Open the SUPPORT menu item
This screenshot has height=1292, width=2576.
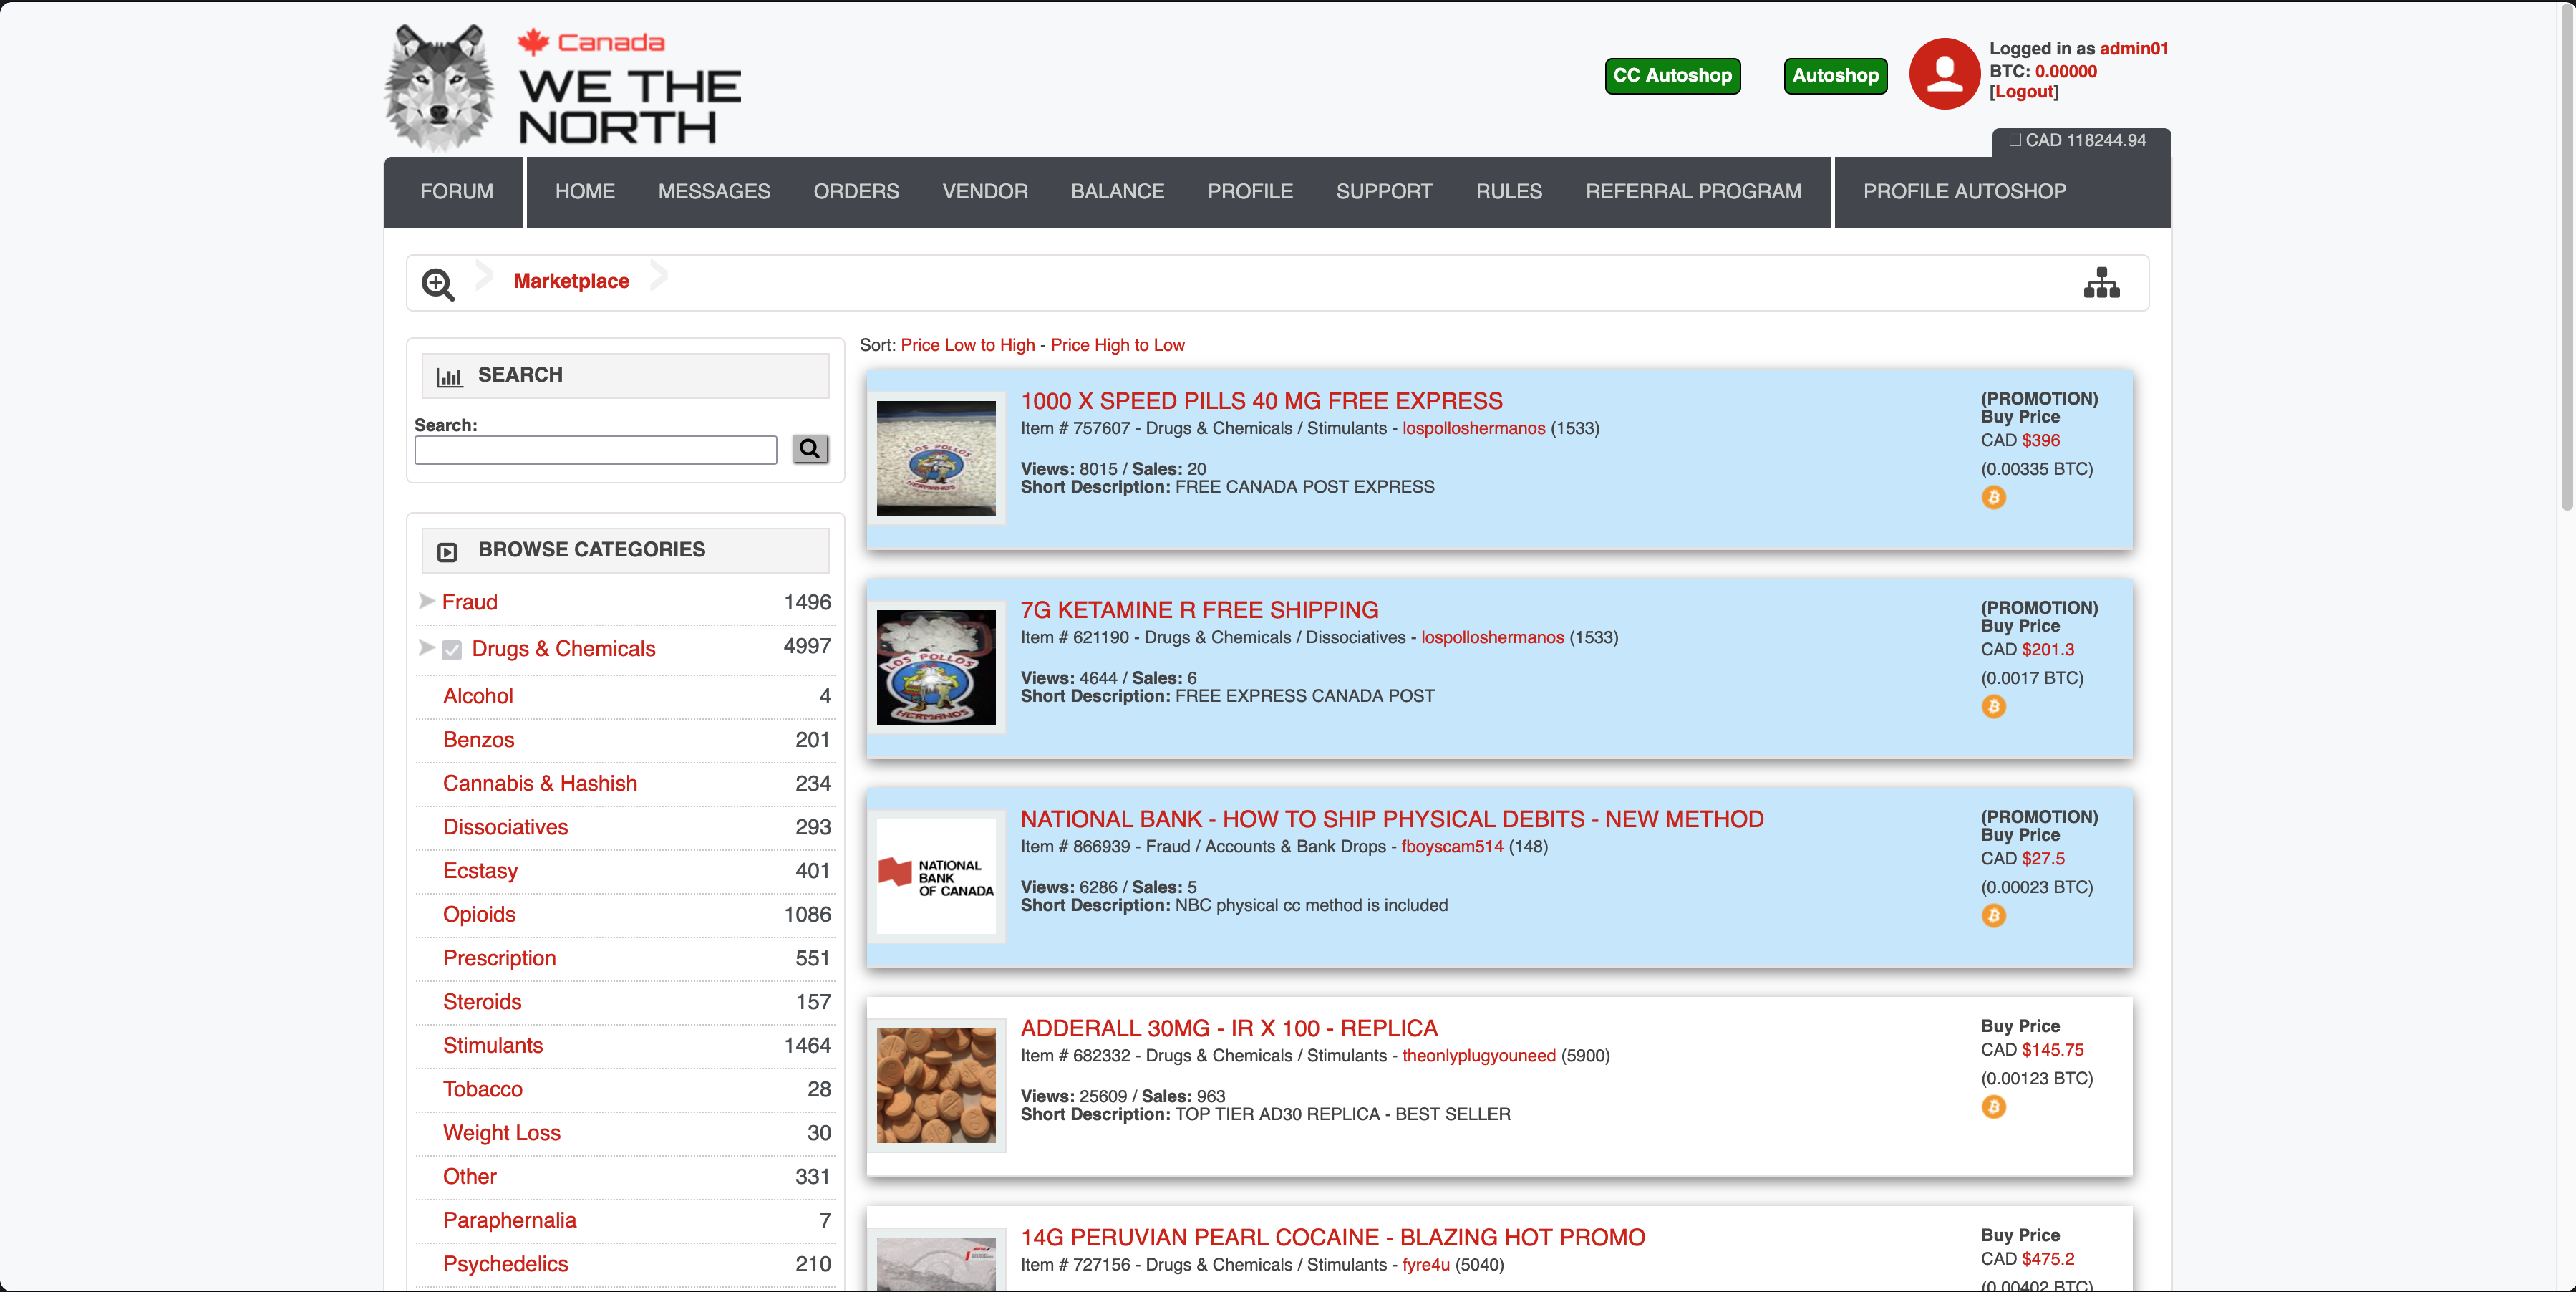click(x=1384, y=191)
